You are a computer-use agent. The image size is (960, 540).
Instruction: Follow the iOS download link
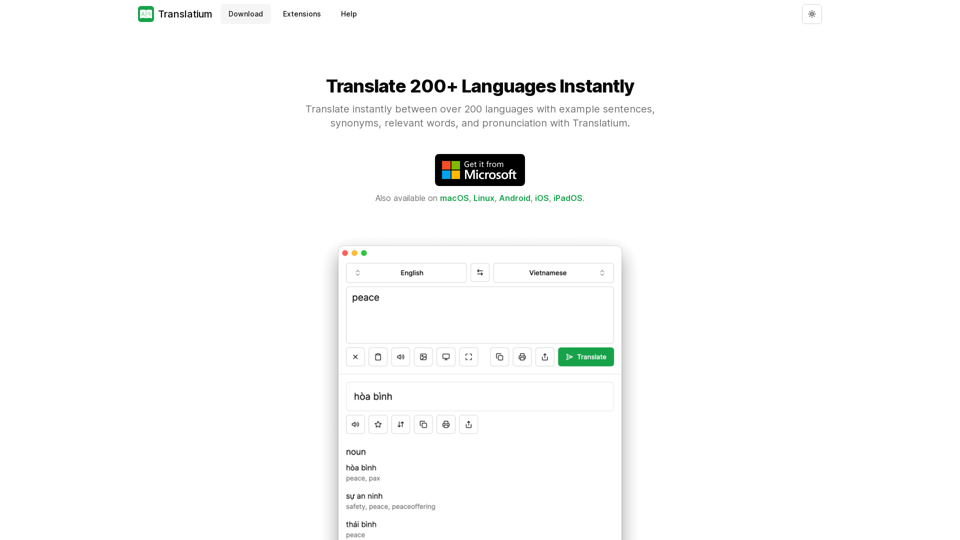541,198
